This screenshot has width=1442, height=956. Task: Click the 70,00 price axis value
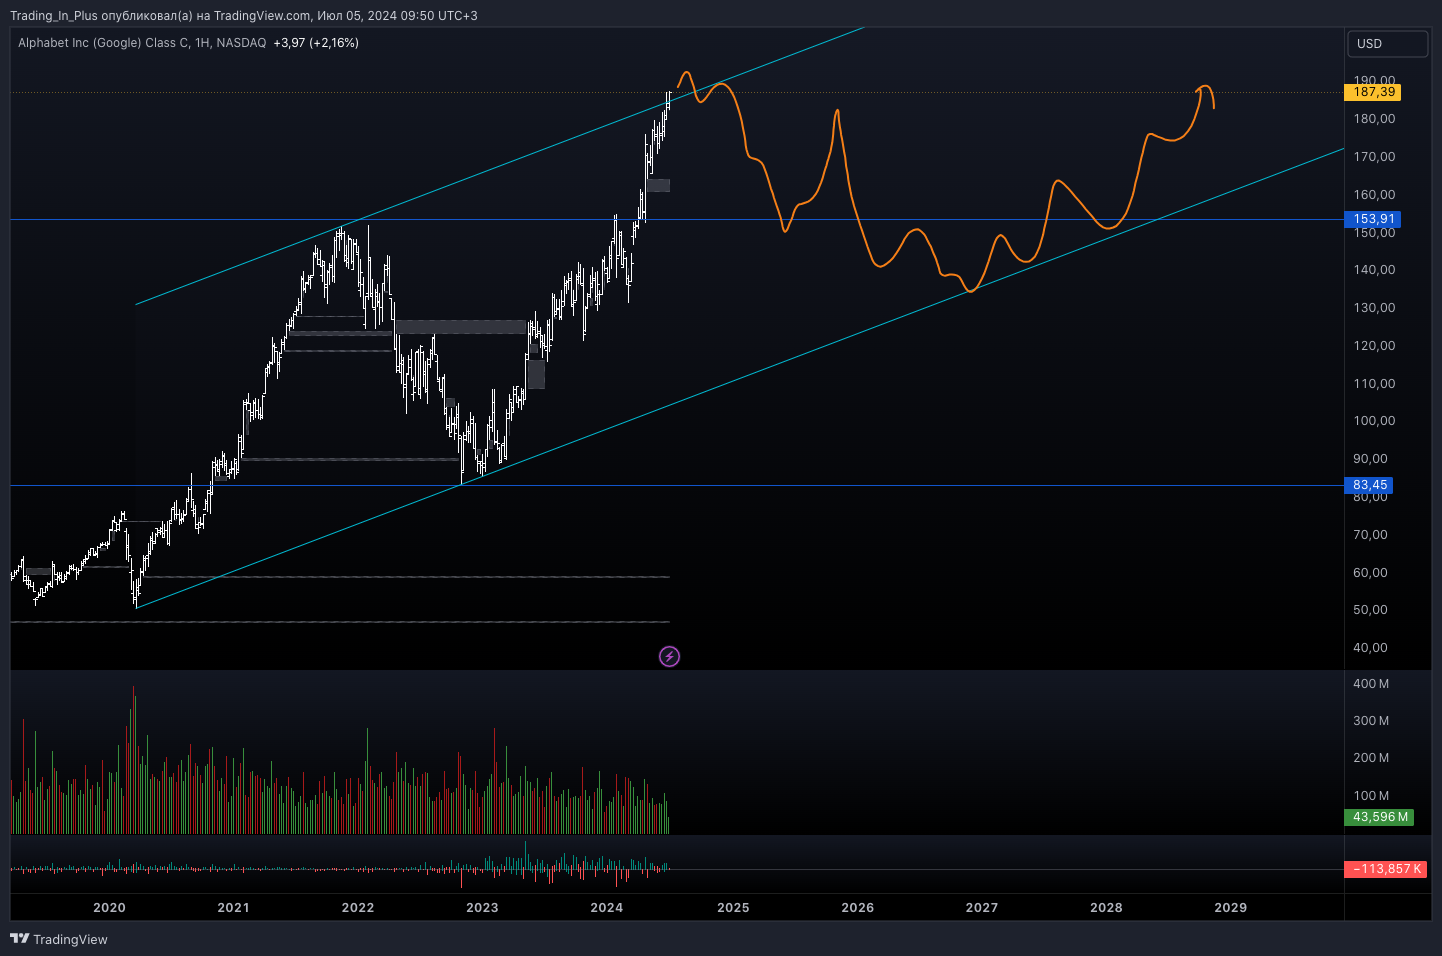[x=1370, y=535]
